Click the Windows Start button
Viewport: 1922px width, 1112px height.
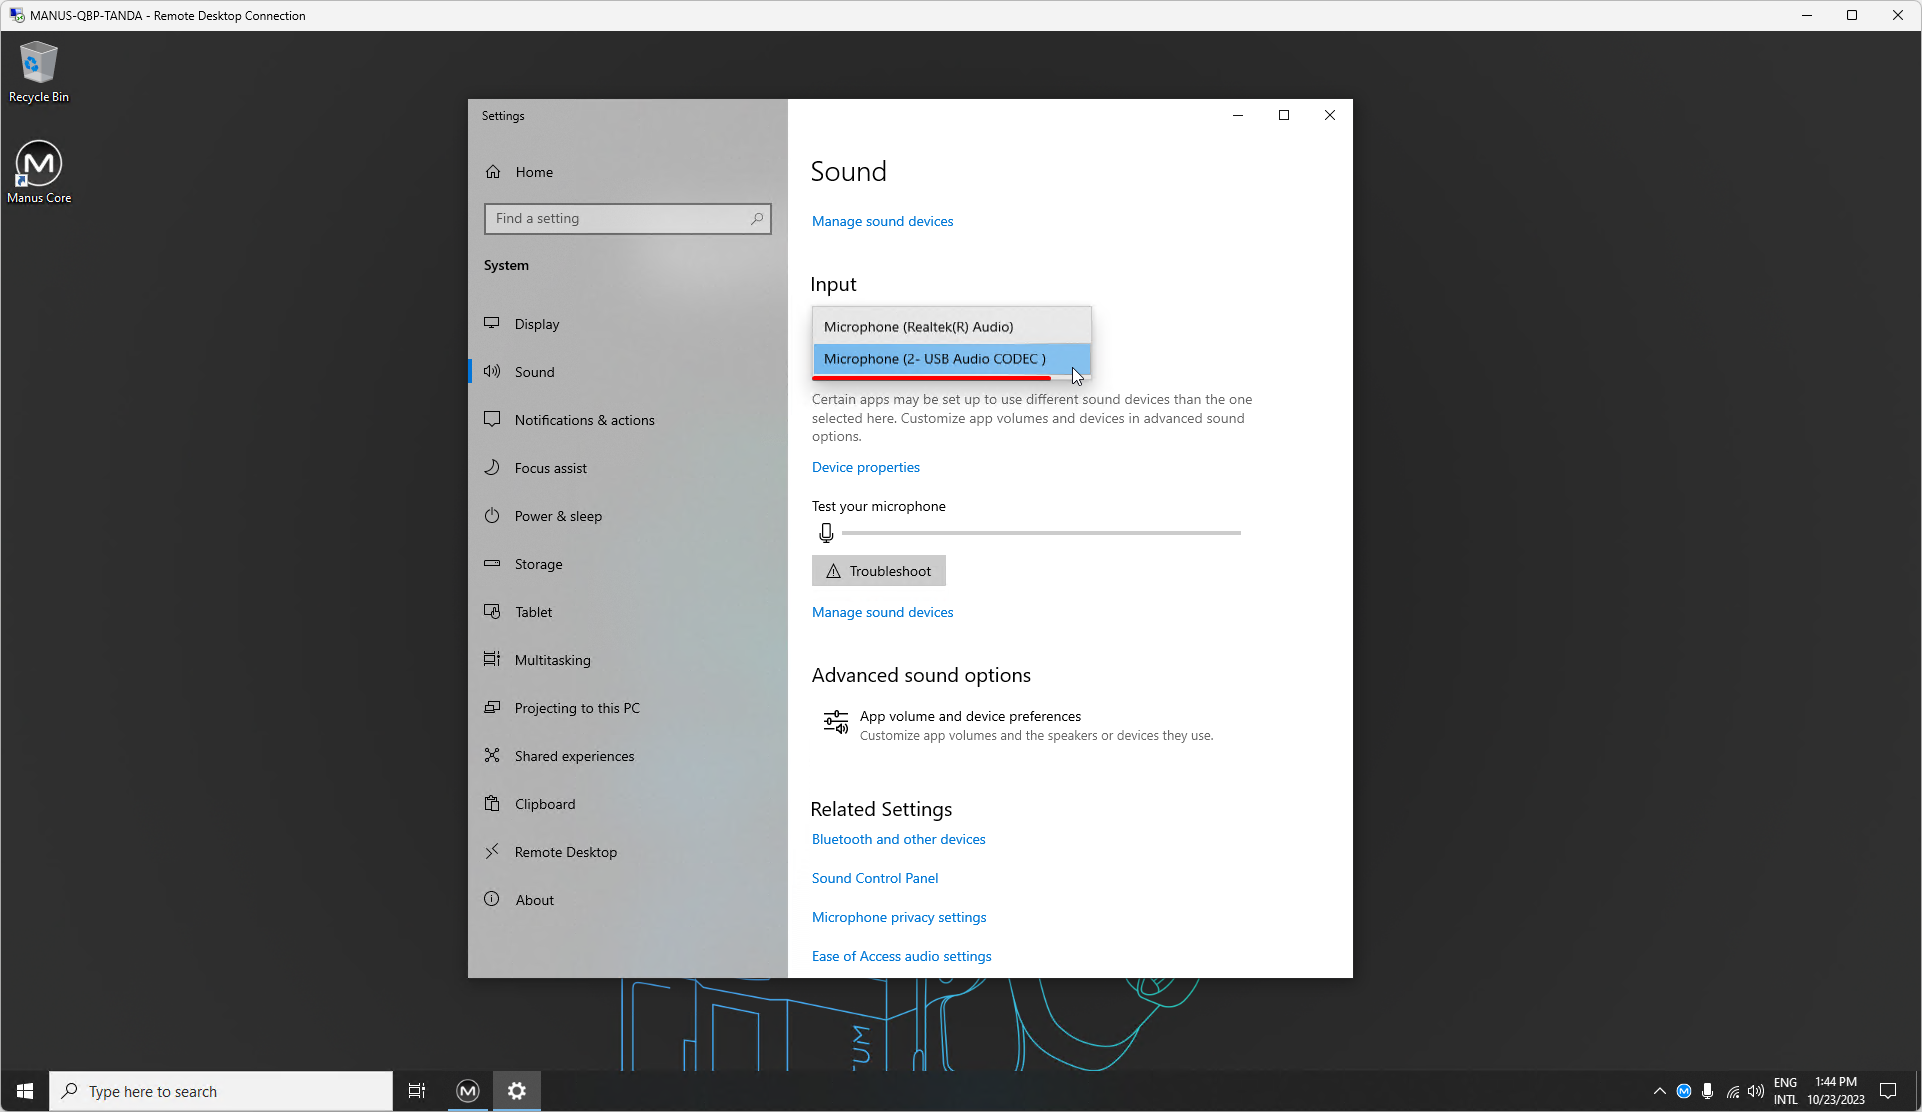pyautogui.click(x=25, y=1091)
